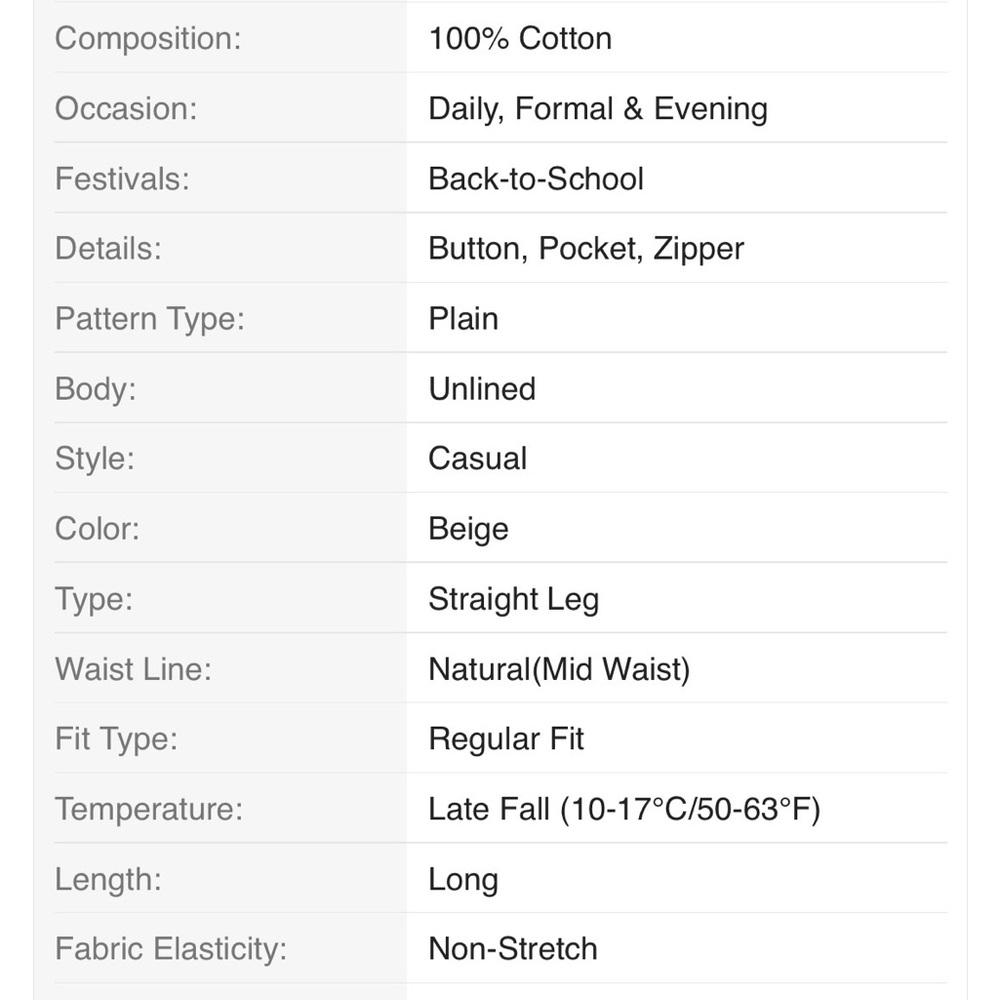Select the Late Fall temperature value

pyautogui.click(x=624, y=809)
